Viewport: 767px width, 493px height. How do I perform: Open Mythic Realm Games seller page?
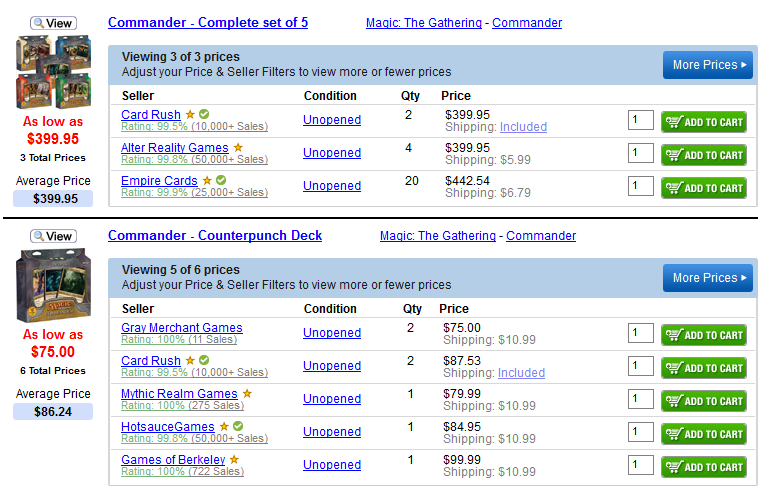[x=179, y=394]
